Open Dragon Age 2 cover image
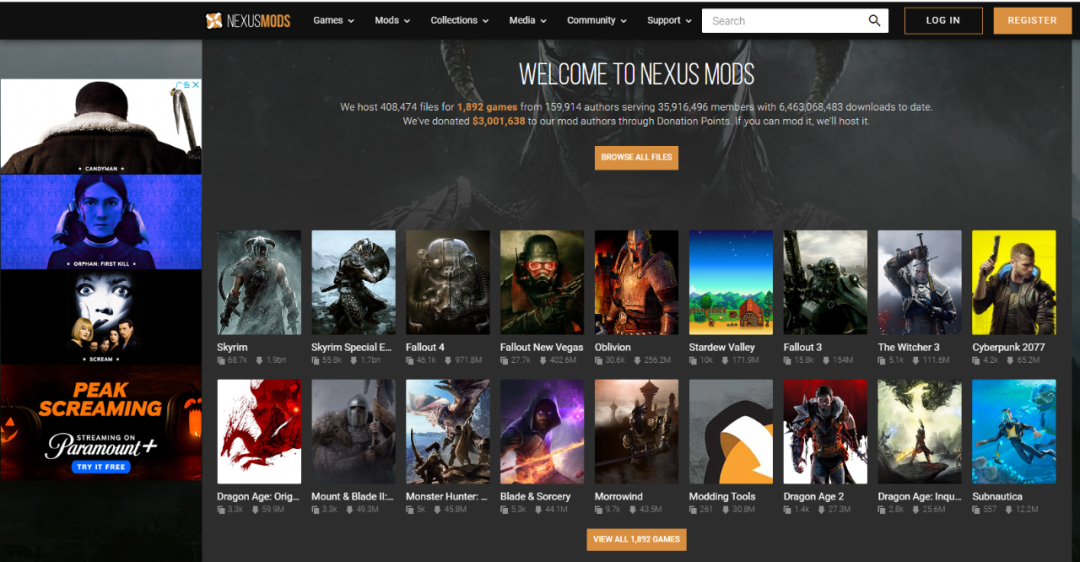 (825, 432)
